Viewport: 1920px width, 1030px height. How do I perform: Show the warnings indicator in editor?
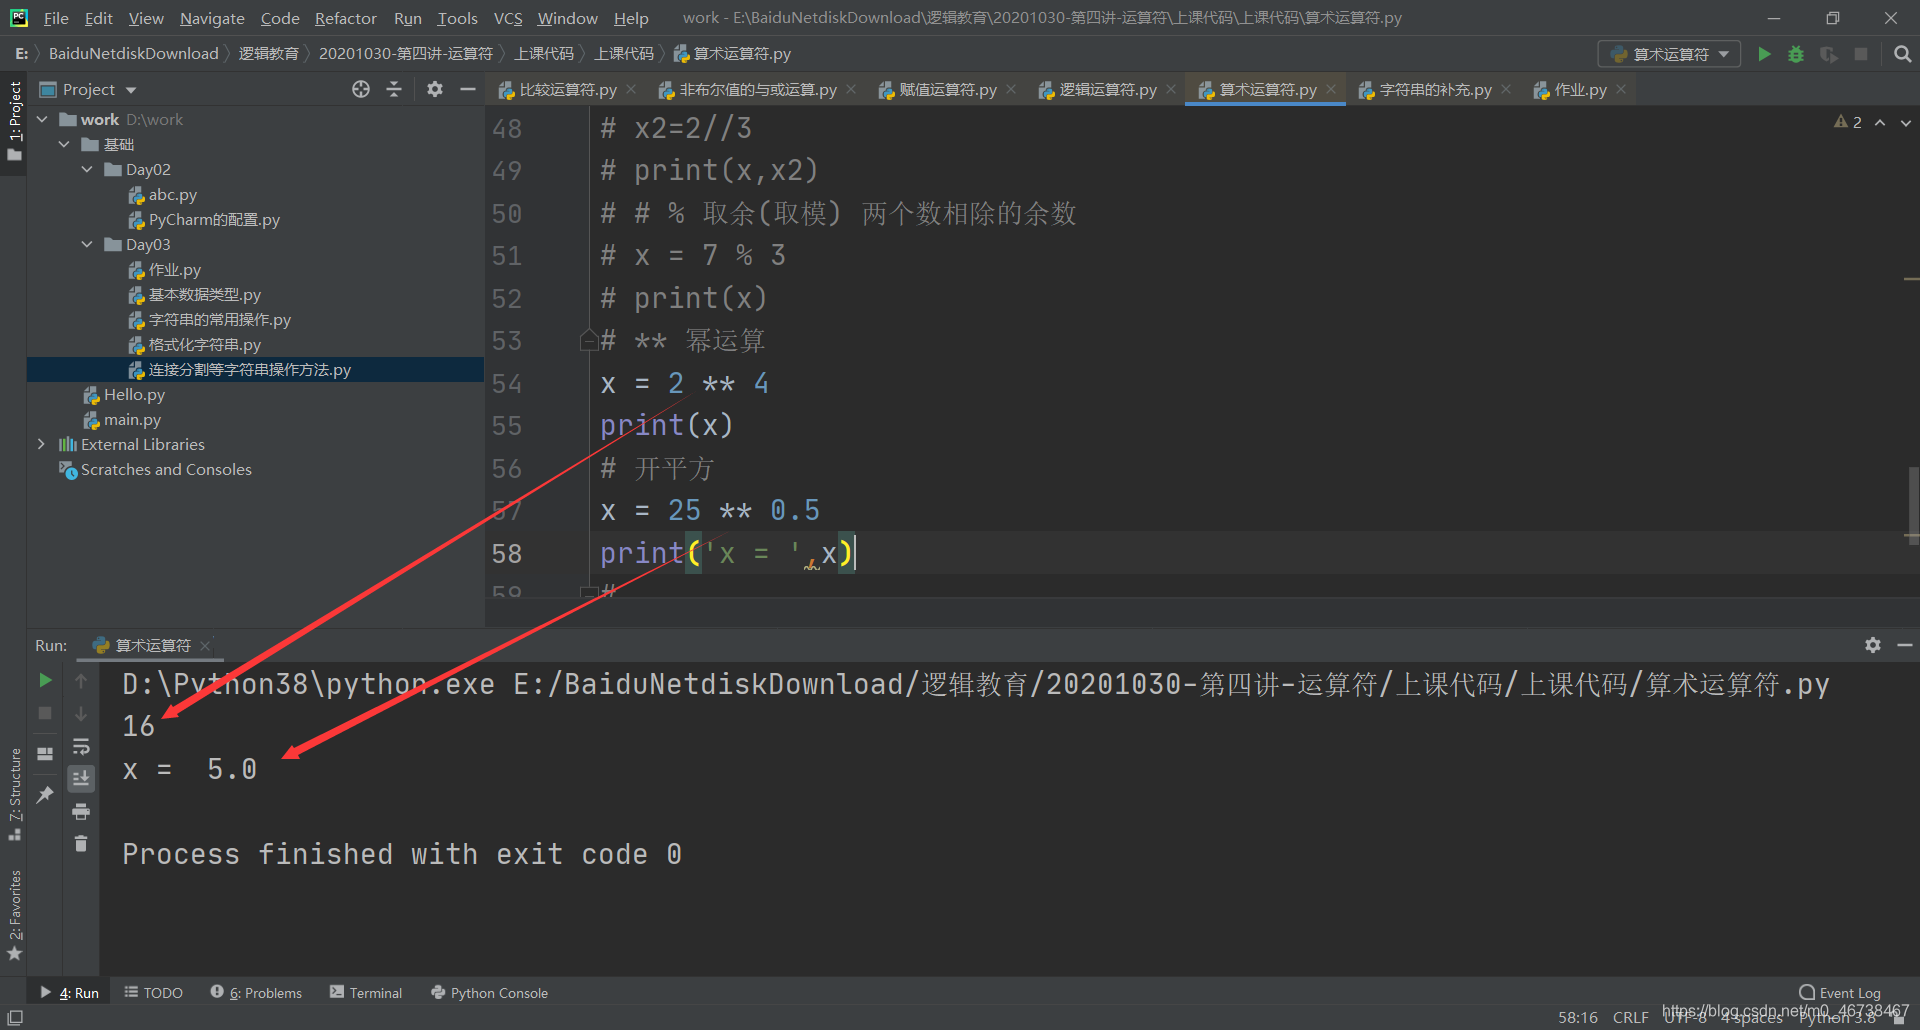point(1847,122)
